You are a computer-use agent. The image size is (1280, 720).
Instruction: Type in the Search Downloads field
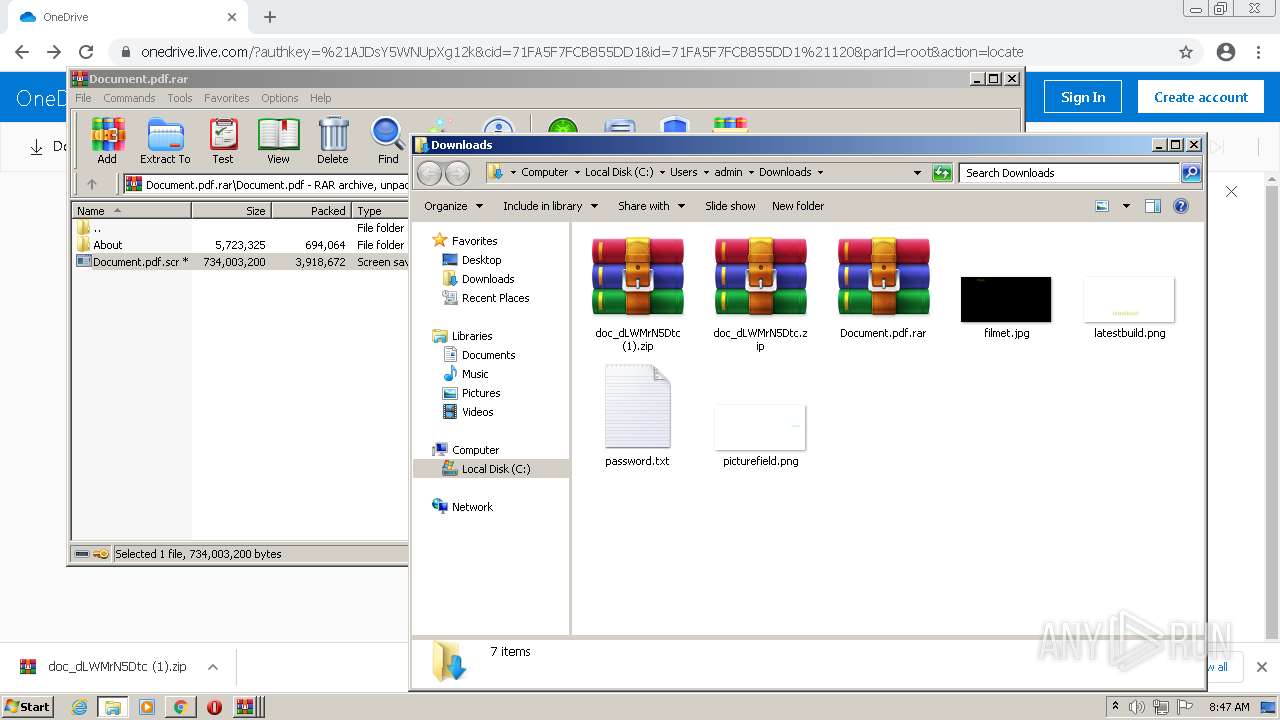pyautogui.click(x=1069, y=173)
